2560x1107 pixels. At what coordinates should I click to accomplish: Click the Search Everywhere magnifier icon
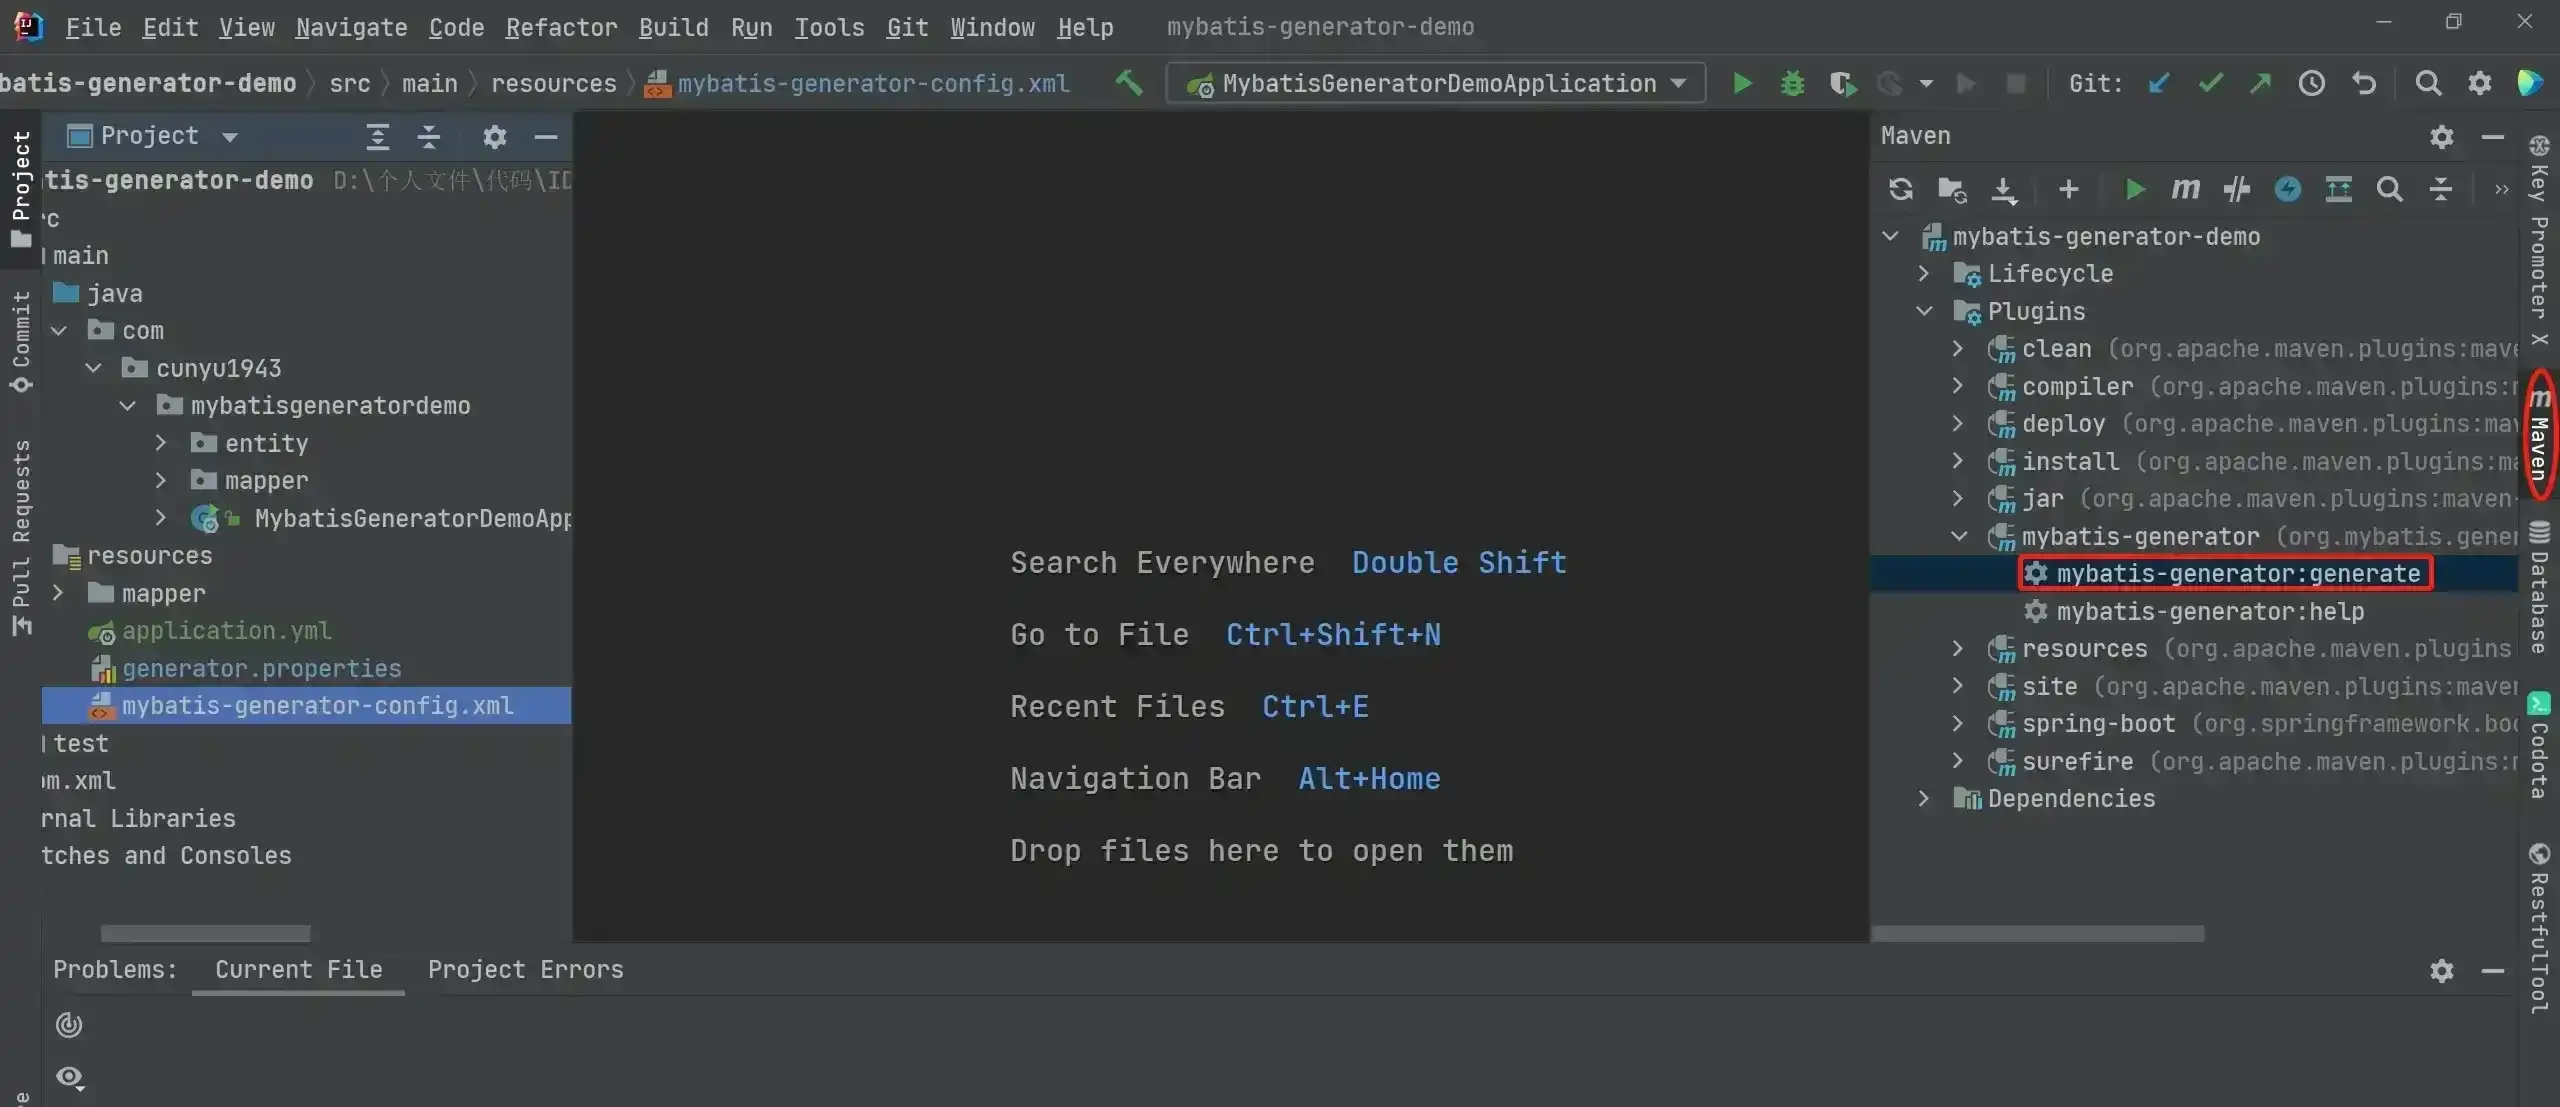click(2427, 84)
